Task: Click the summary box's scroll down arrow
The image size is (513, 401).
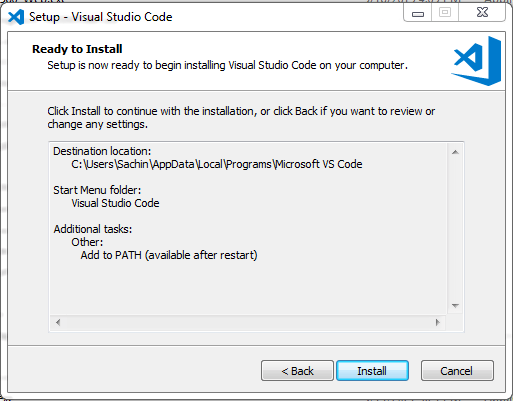Action: [x=455, y=306]
